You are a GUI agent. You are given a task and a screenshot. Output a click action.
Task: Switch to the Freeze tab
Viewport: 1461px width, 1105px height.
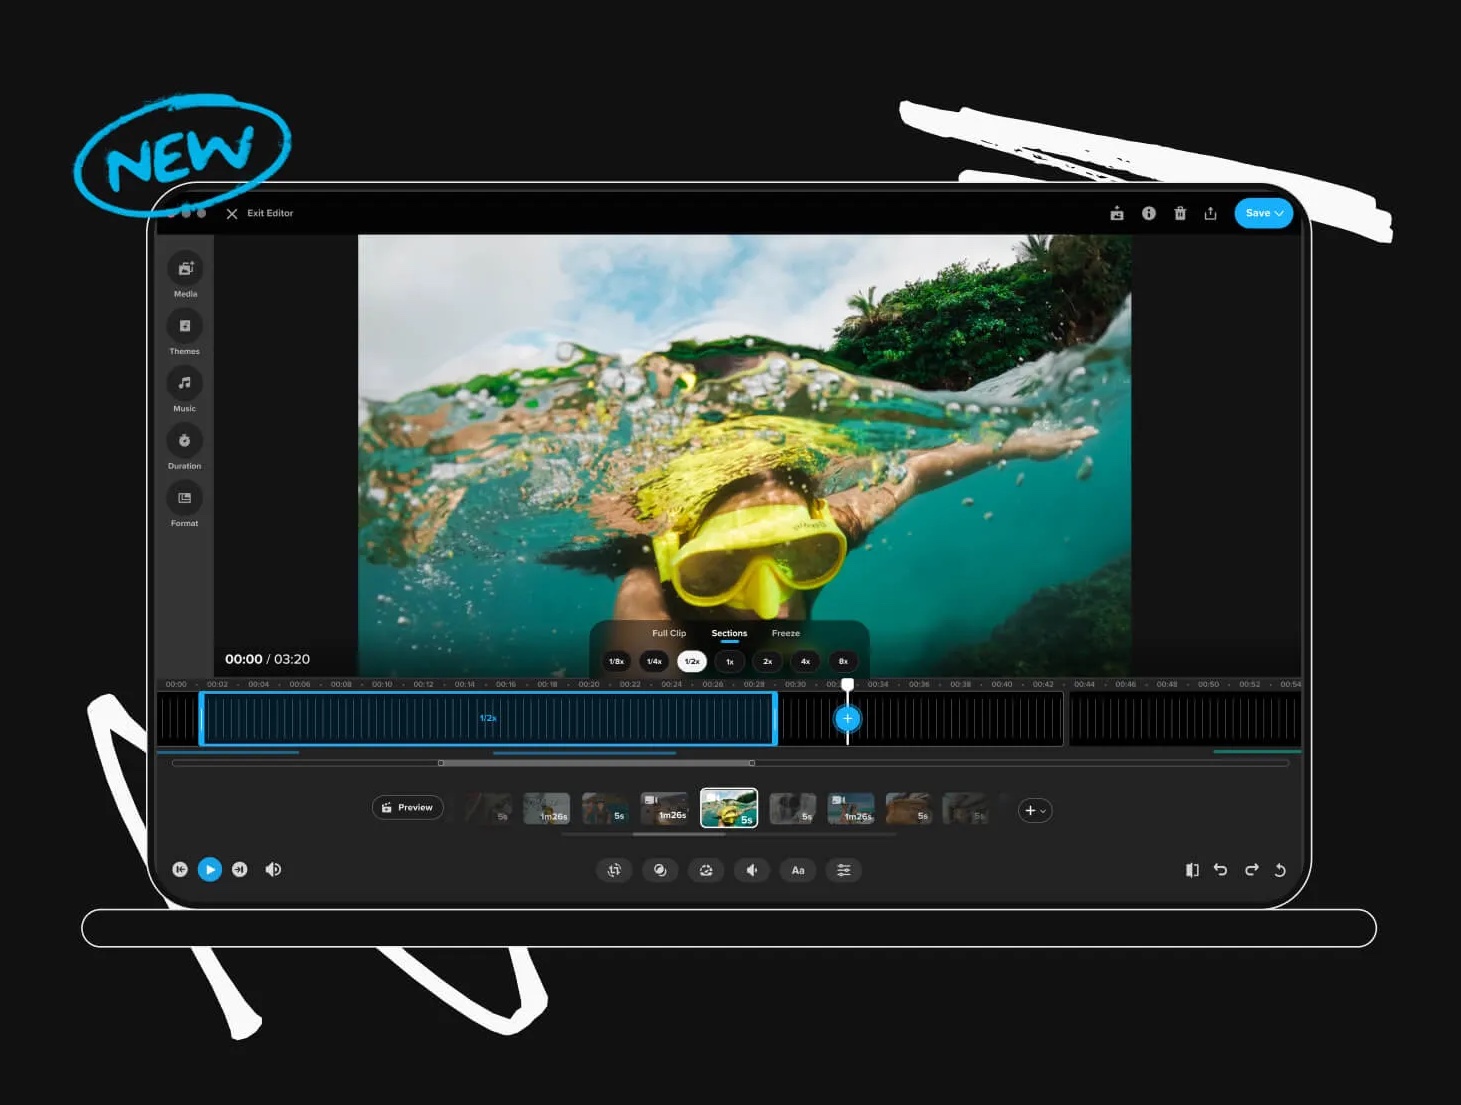coord(785,633)
